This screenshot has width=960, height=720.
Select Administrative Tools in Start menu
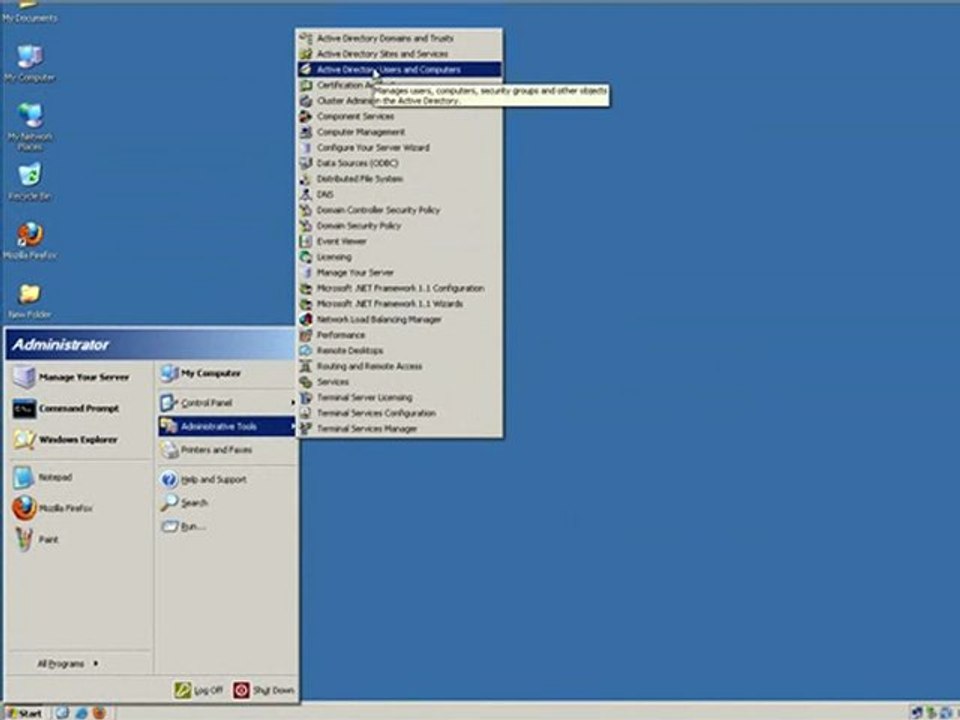227,426
